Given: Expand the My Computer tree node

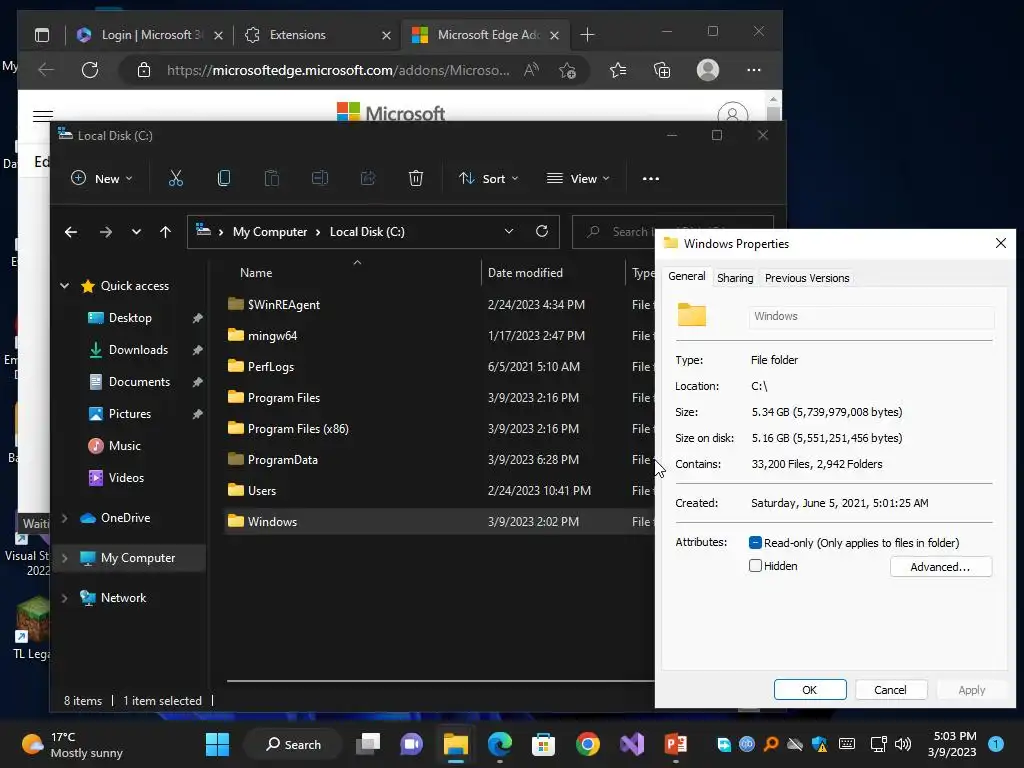Looking at the screenshot, I should (65, 558).
